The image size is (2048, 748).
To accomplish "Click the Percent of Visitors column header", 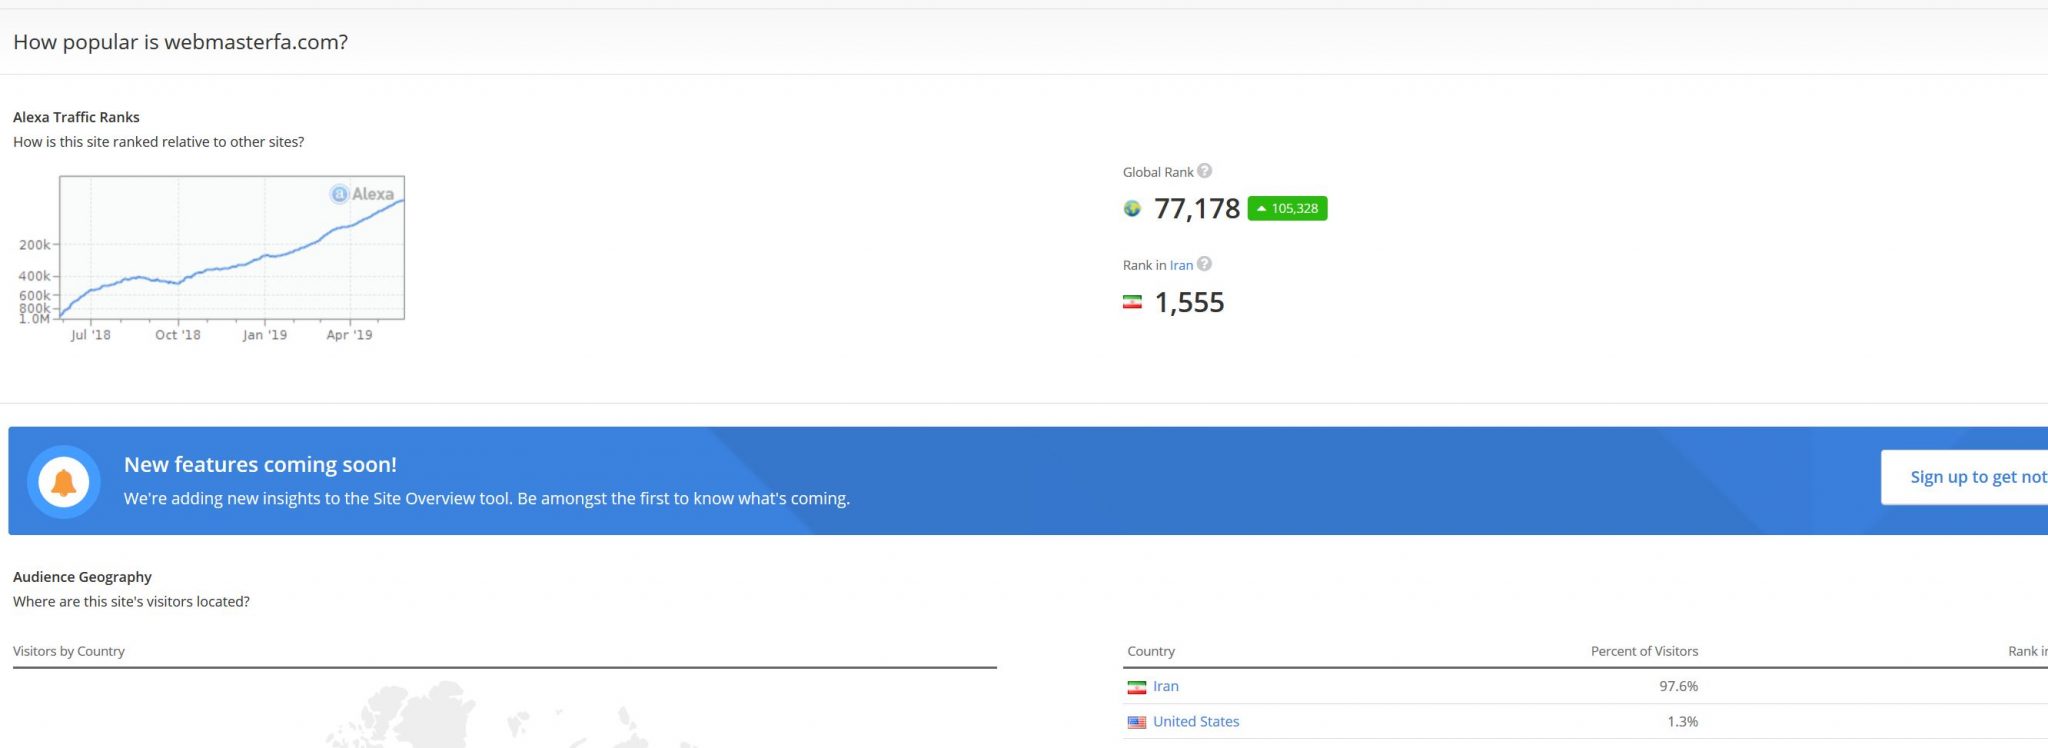I will pyautogui.click(x=1644, y=651).
